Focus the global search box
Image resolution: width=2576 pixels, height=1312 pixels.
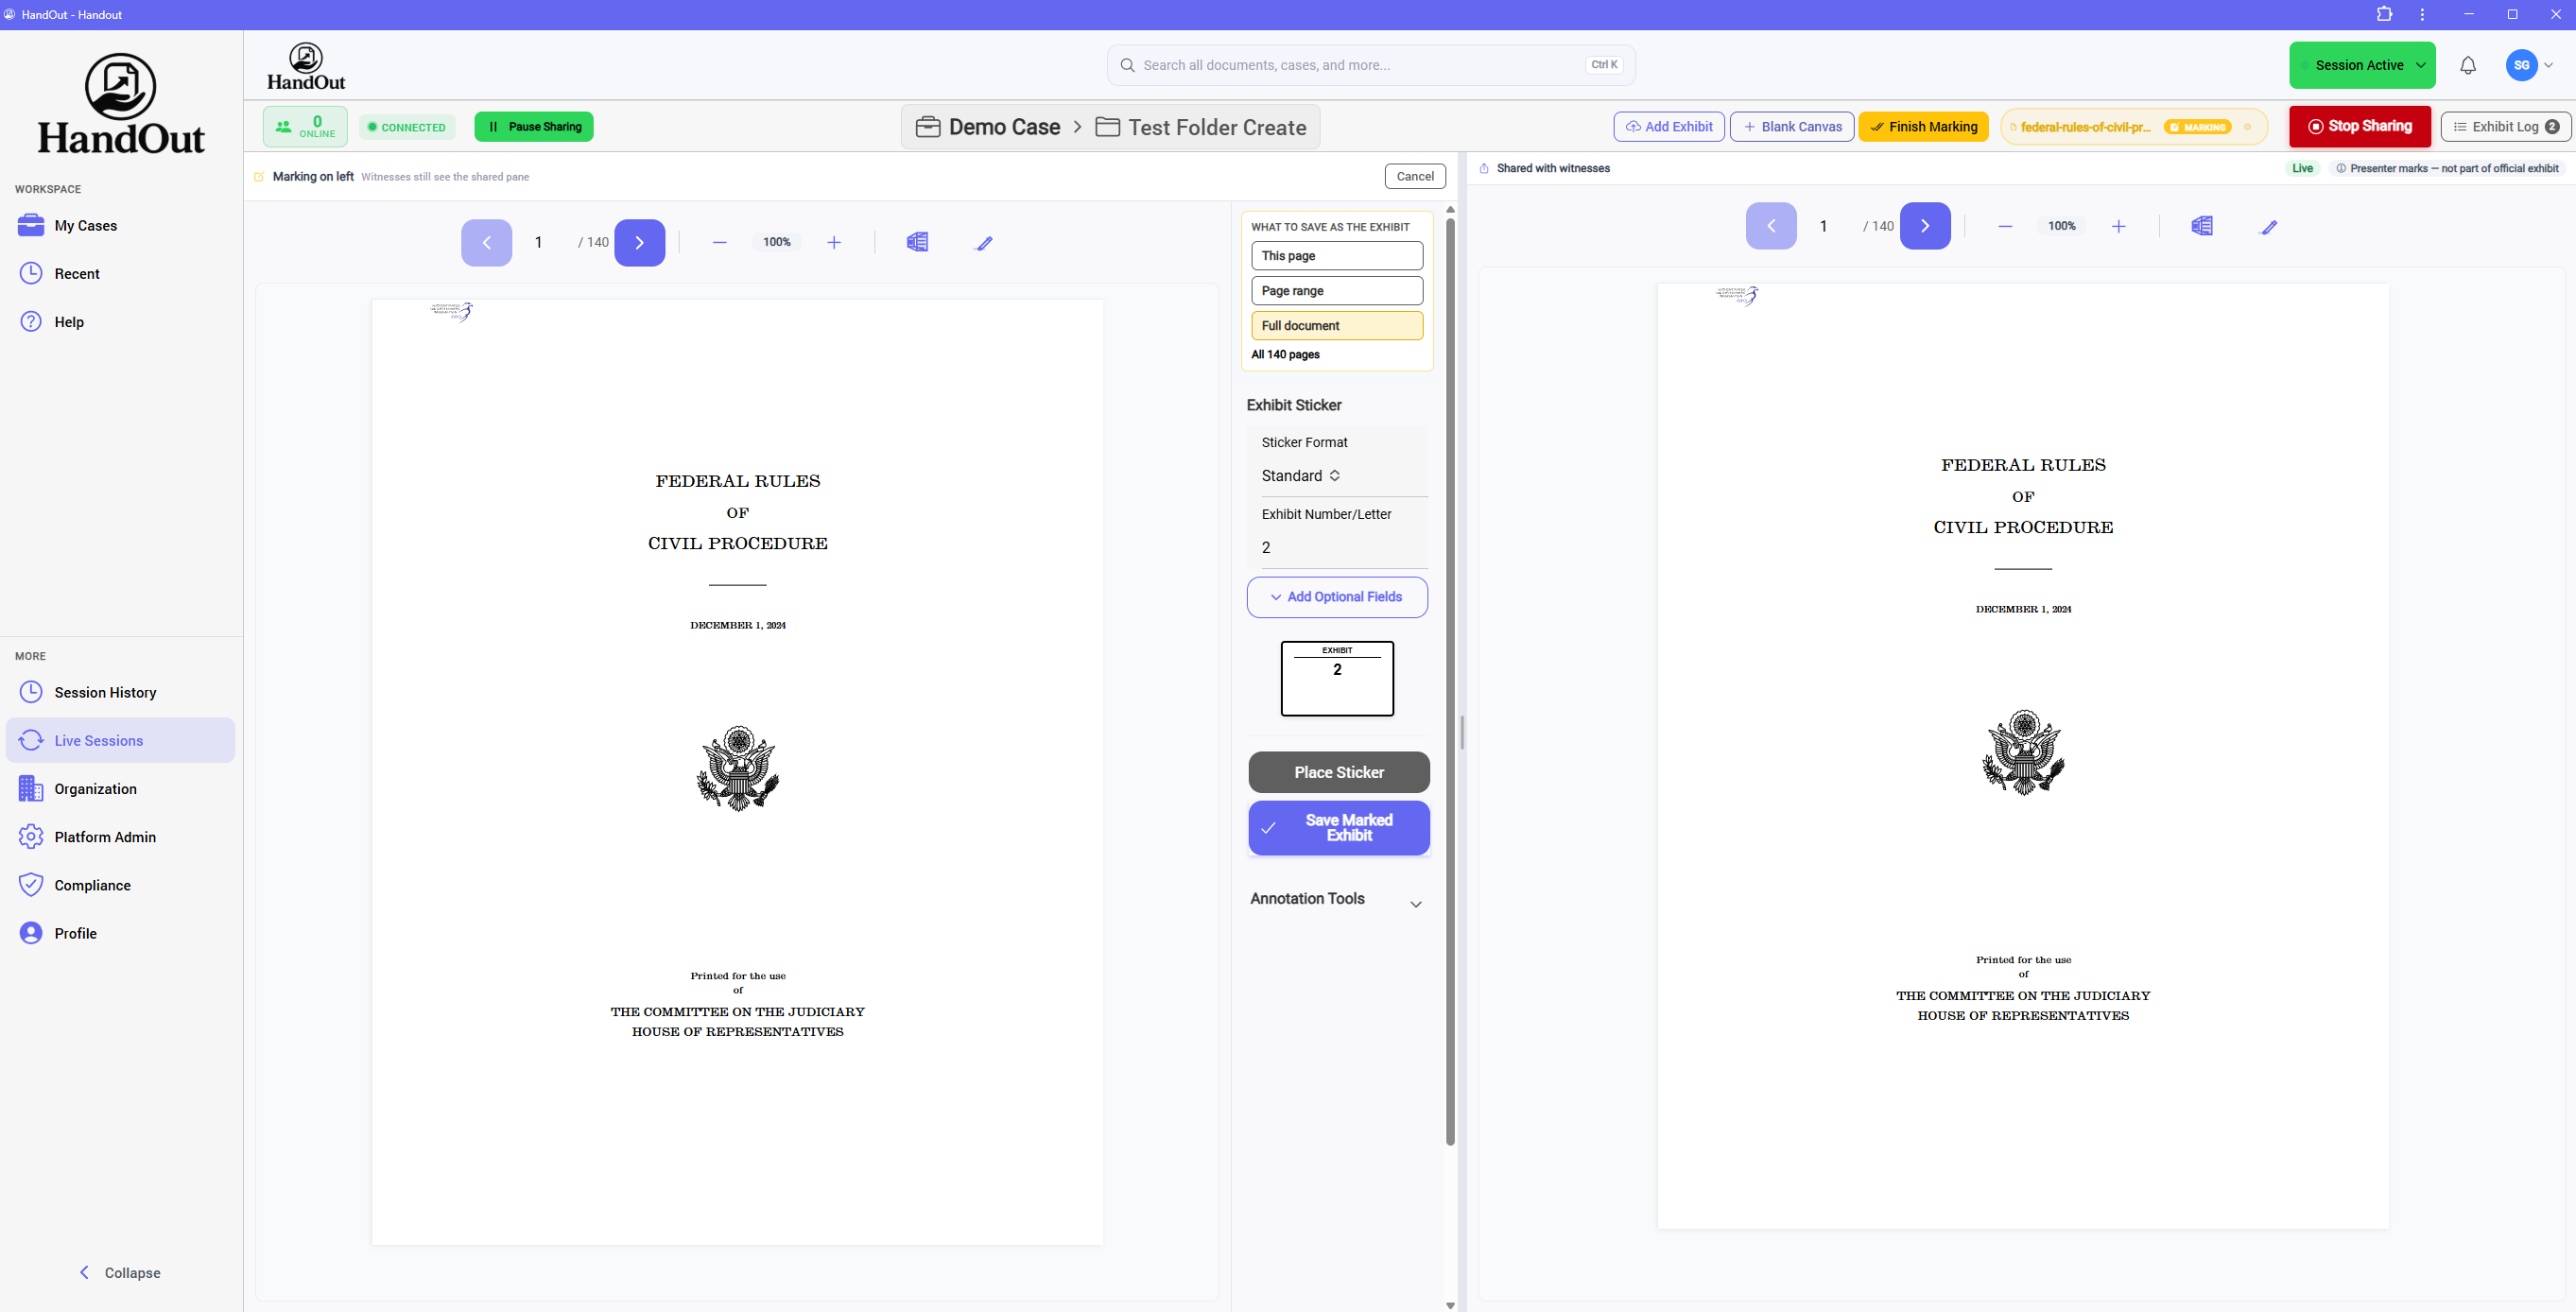point(1371,65)
